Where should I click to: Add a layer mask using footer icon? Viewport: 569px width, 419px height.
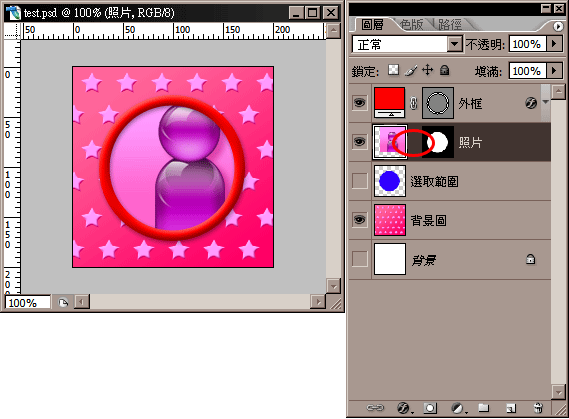tap(430, 408)
